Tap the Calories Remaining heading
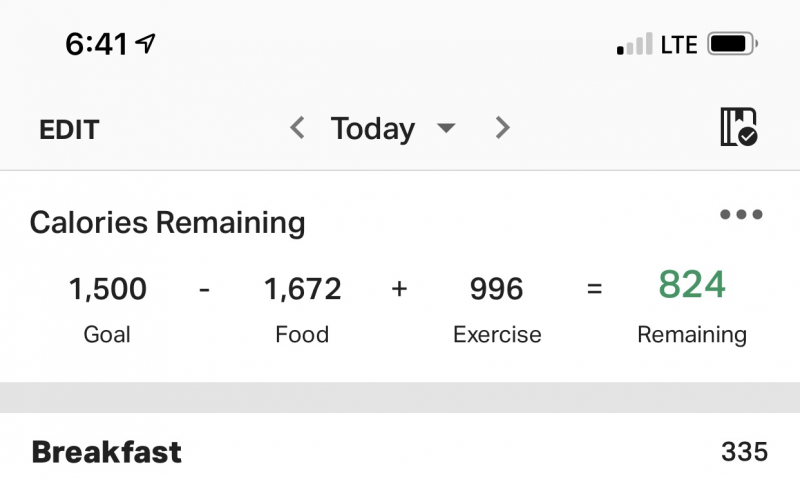 pos(167,223)
